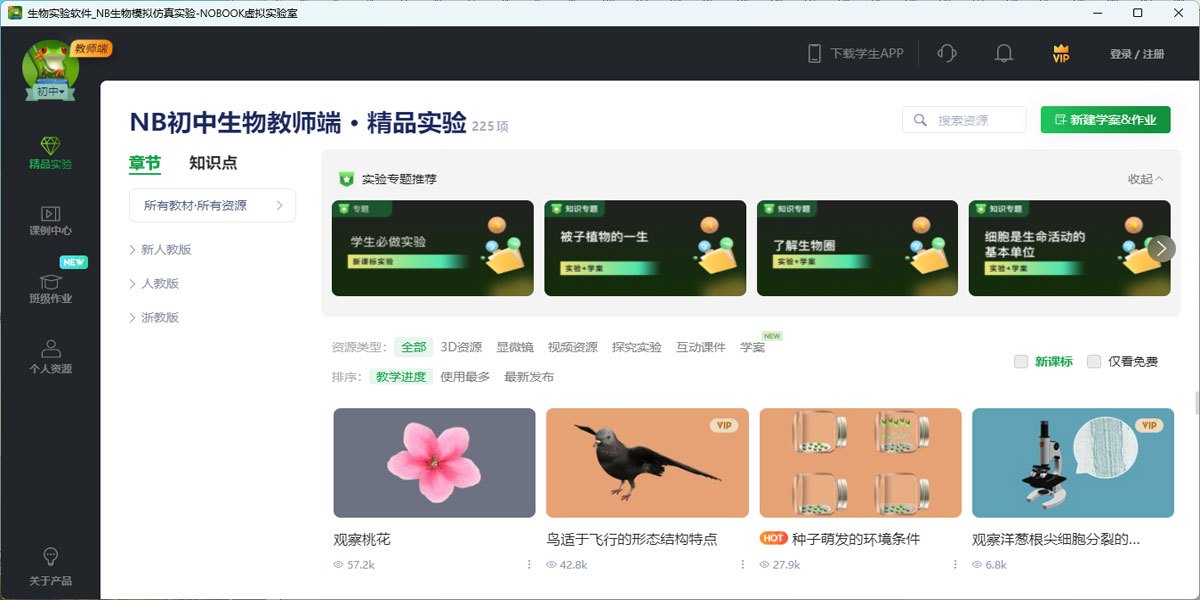Click the 新建学案&作业 button
The height and width of the screenshot is (600, 1200).
(1105, 120)
